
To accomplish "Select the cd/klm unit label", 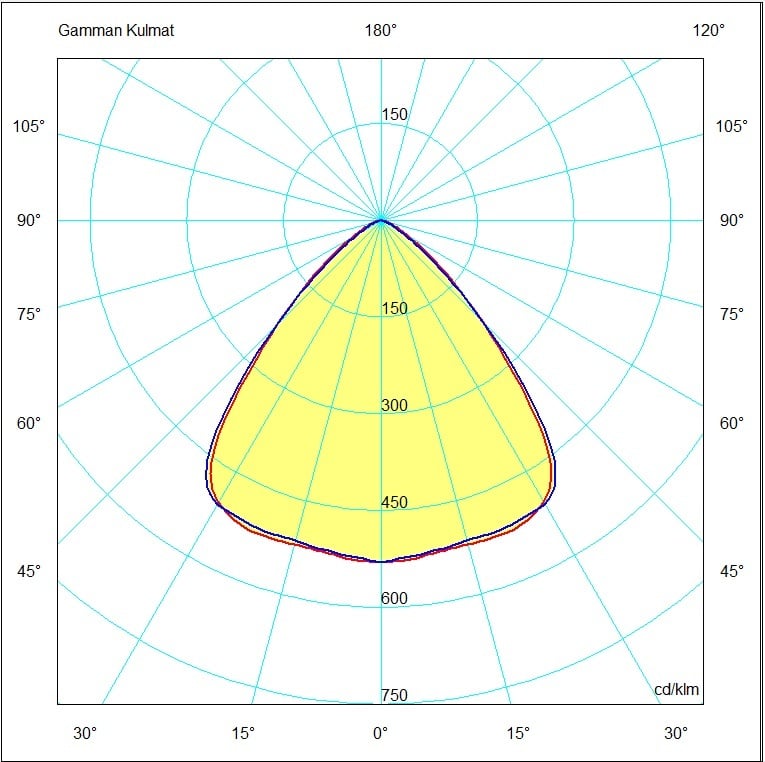I will 677,690.
